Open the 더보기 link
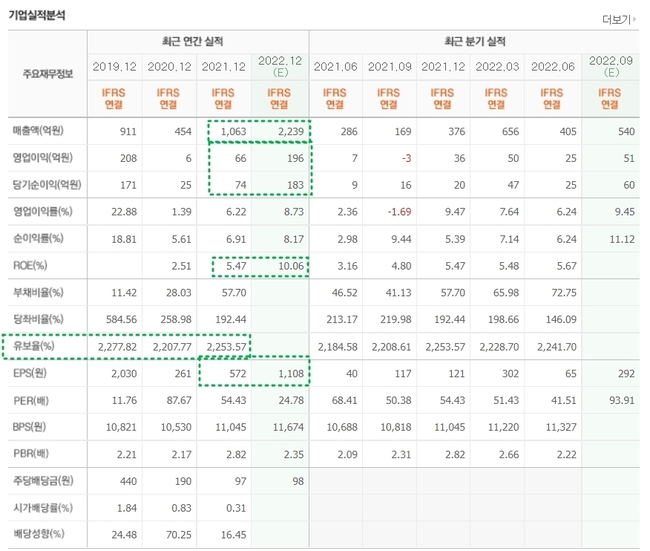This screenshot has width=650, height=551. tap(618, 19)
